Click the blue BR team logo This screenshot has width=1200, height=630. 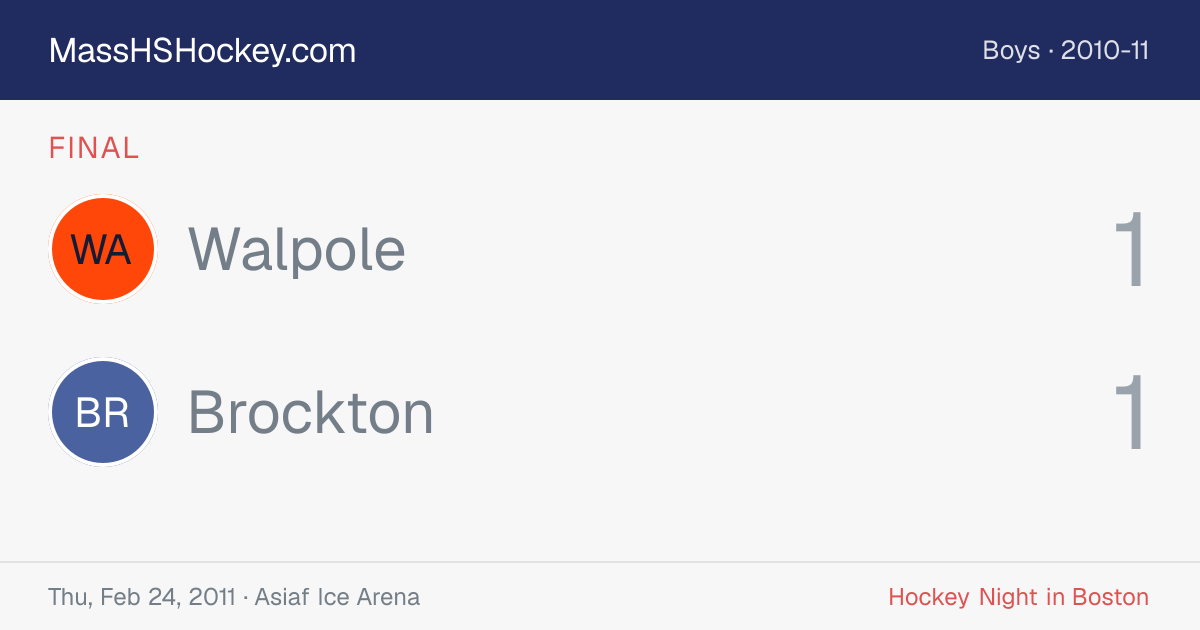pos(102,412)
